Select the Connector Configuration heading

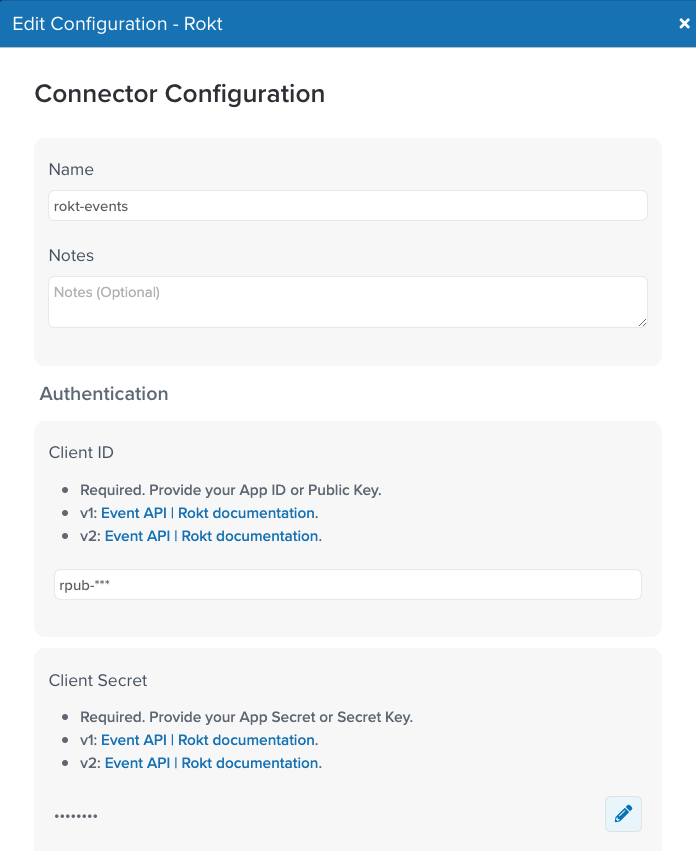coord(180,93)
